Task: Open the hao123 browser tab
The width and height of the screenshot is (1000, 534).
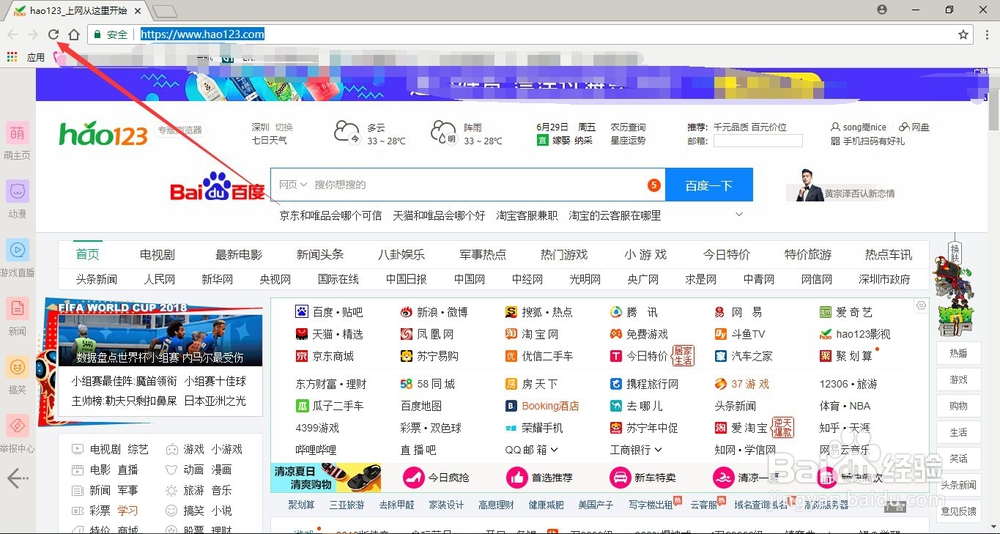Action: (79, 10)
